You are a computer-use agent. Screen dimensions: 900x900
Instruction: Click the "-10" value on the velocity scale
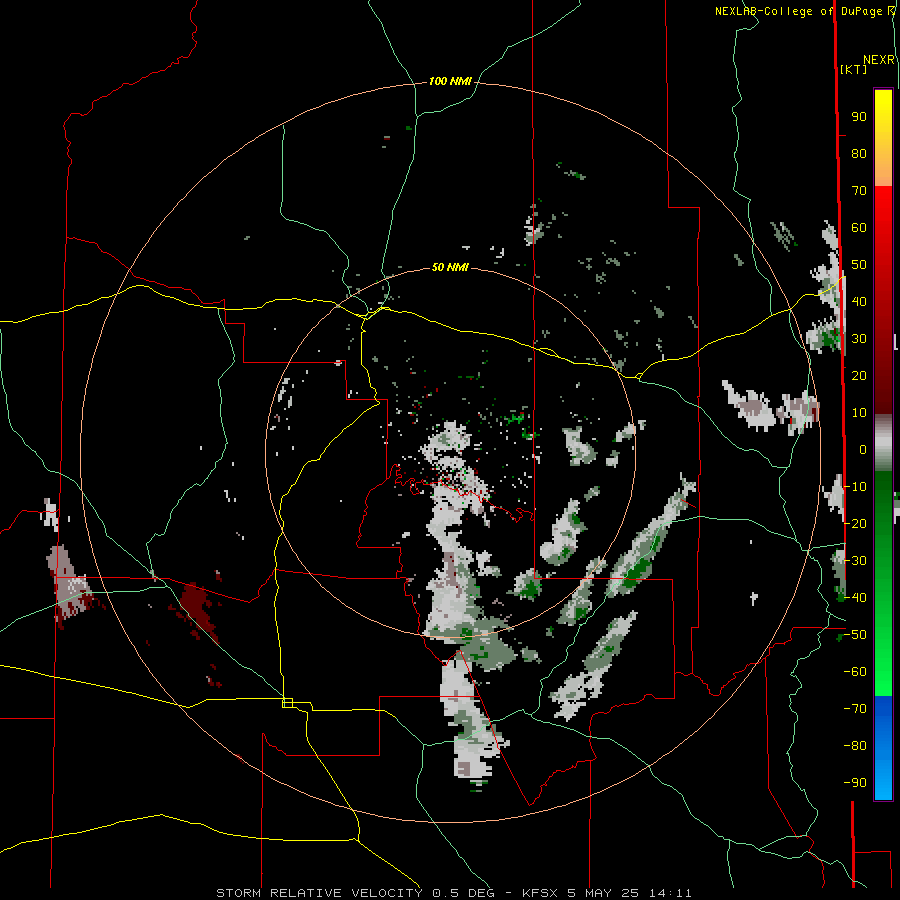(x=855, y=487)
